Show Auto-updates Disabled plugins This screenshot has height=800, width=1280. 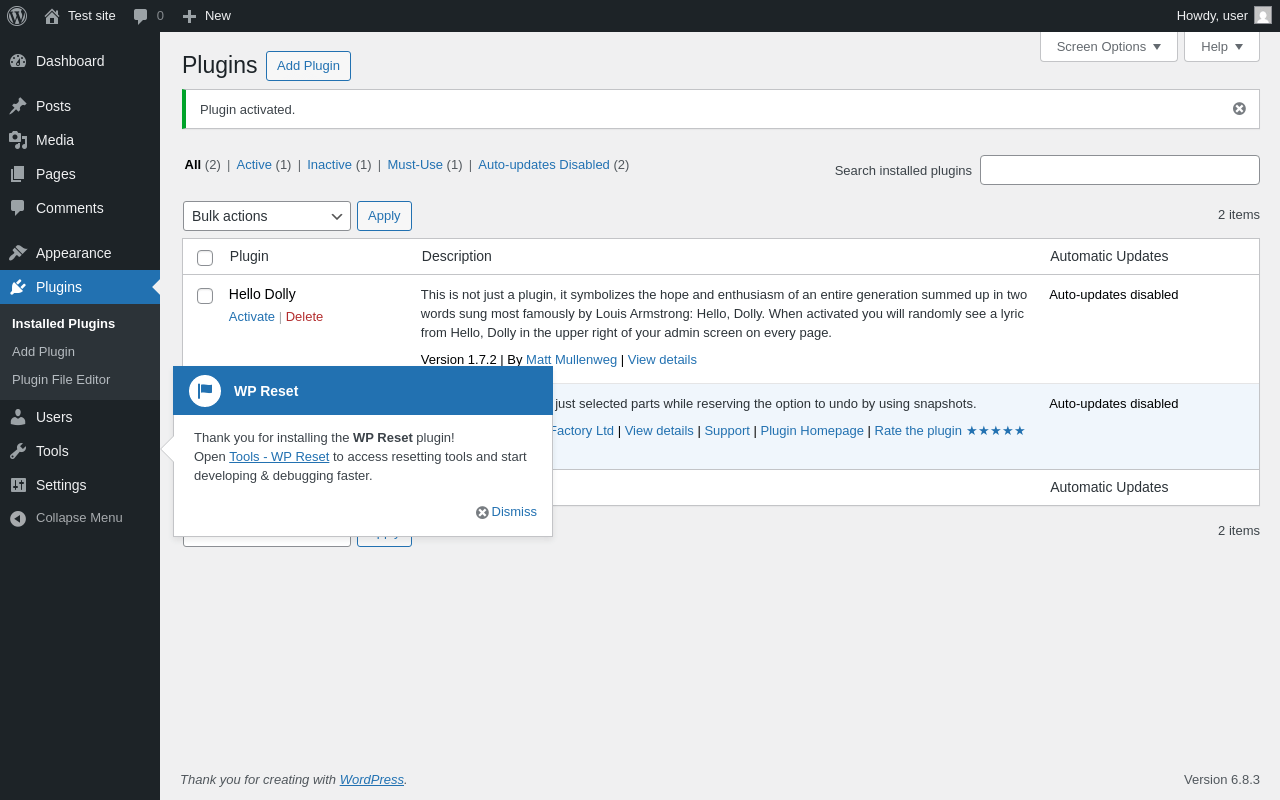pos(544,165)
